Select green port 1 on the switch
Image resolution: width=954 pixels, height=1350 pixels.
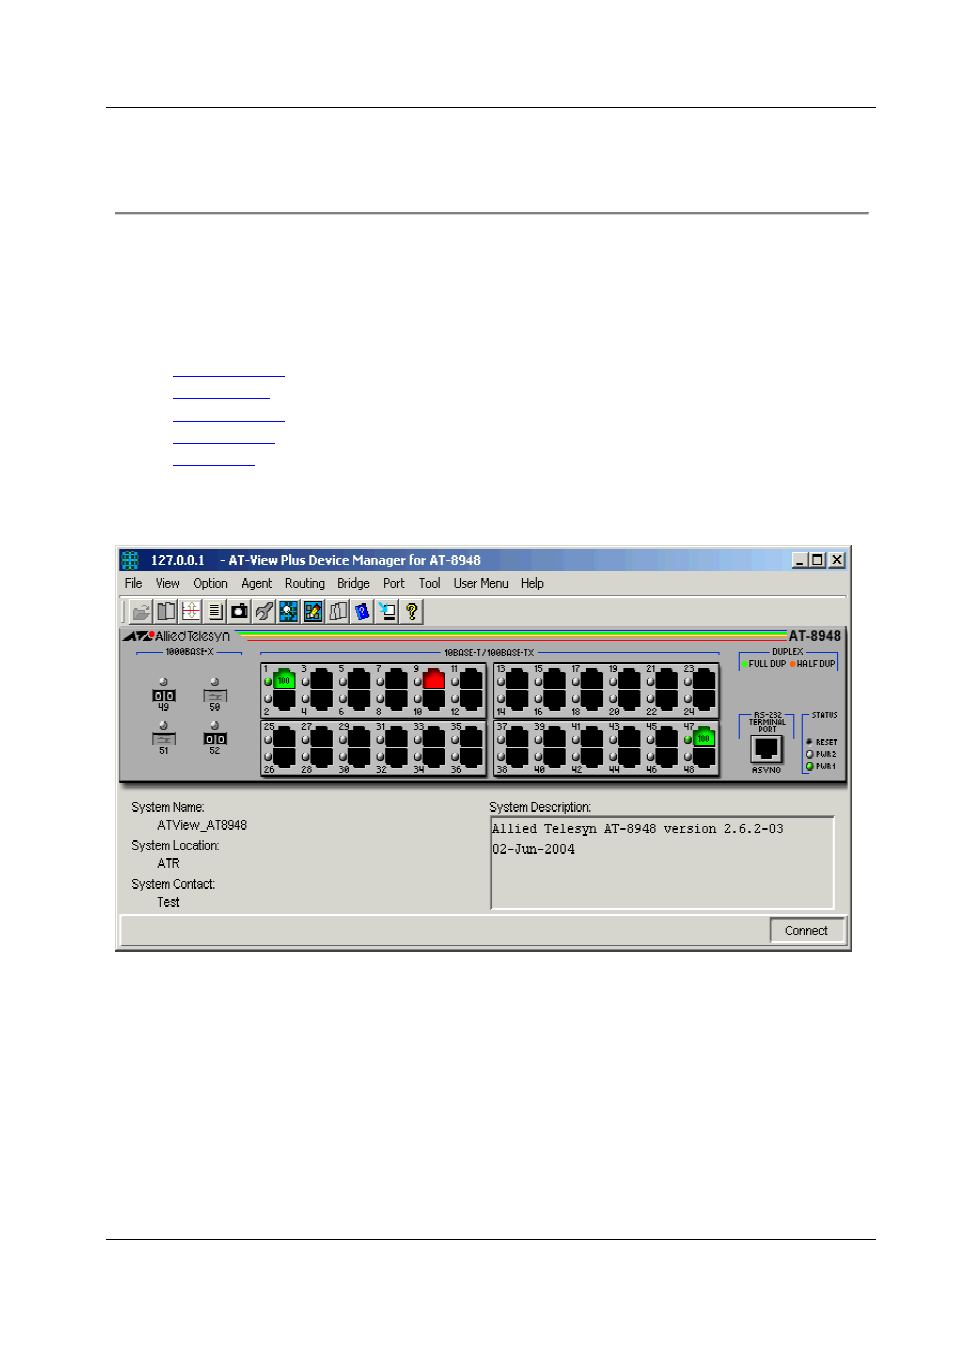pyautogui.click(x=284, y=680)
